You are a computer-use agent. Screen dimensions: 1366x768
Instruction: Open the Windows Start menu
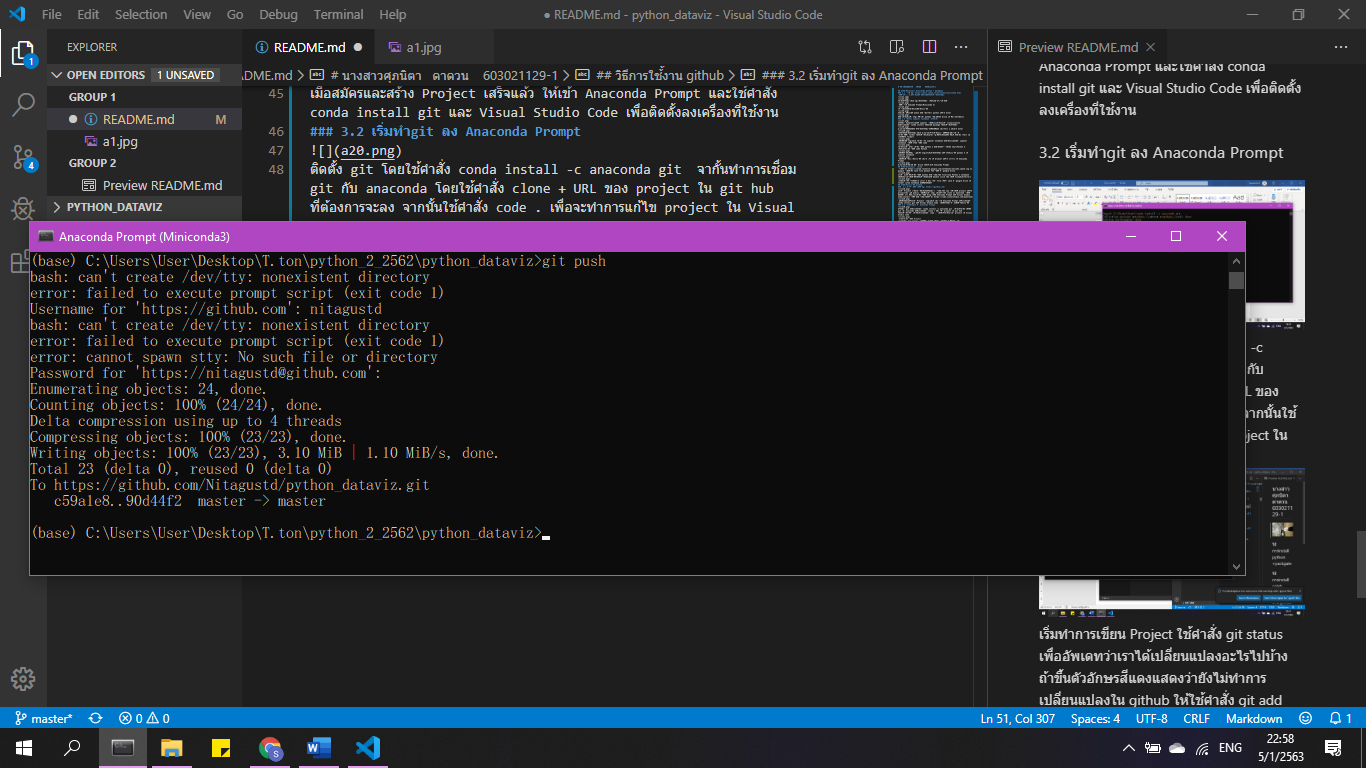coord(23,747)
